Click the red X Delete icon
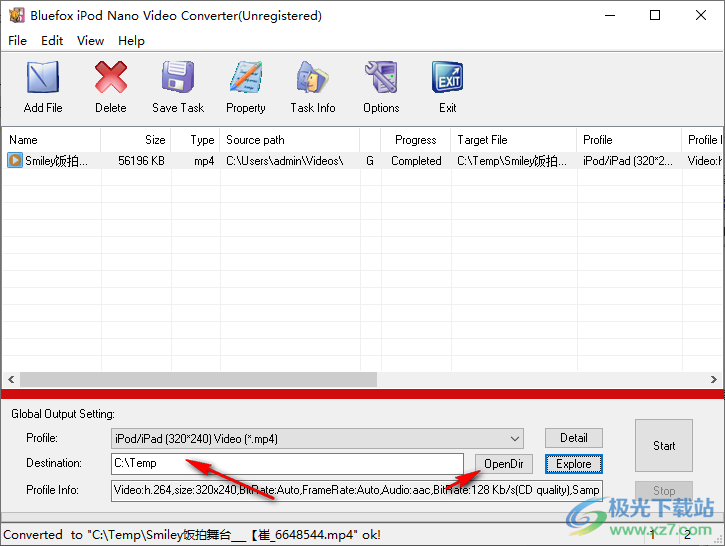The width and height of the screenshot is (725, 546). point(111,77)
